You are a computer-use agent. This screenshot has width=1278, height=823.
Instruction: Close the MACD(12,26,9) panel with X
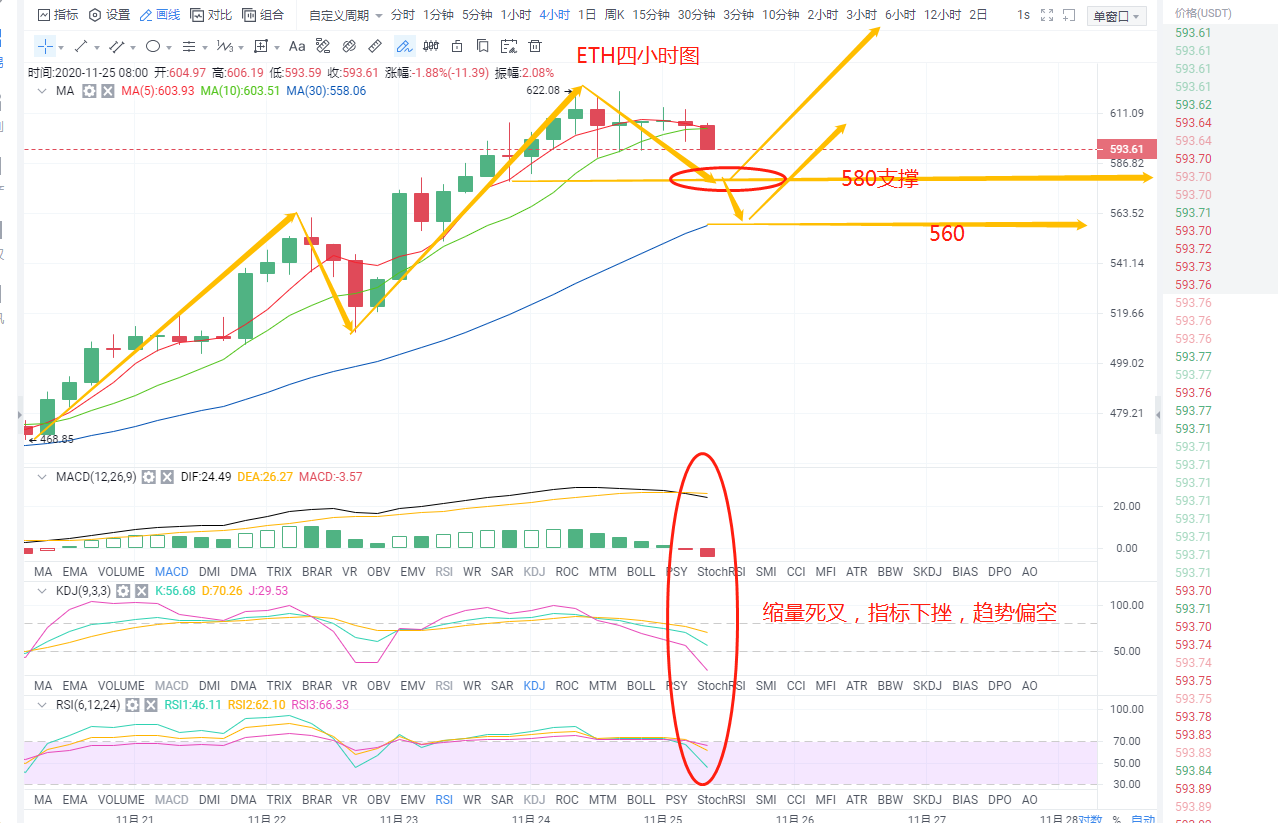pyautogui.click(x=167, y=477)
